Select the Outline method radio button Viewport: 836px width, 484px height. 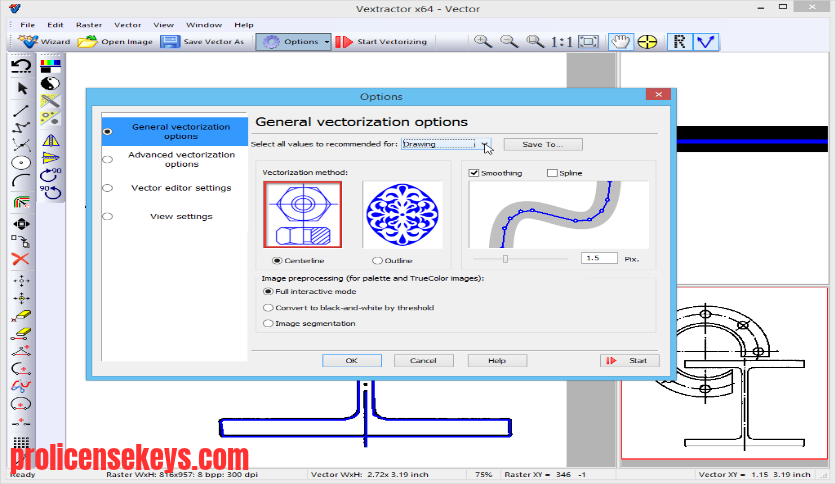[x=377, y=261]
